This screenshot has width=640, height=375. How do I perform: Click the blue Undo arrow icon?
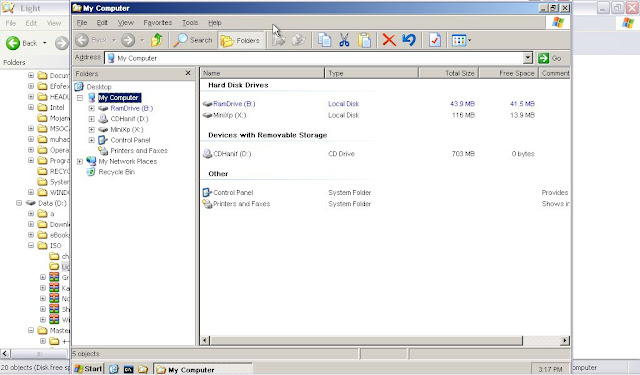tap(409, 40)
